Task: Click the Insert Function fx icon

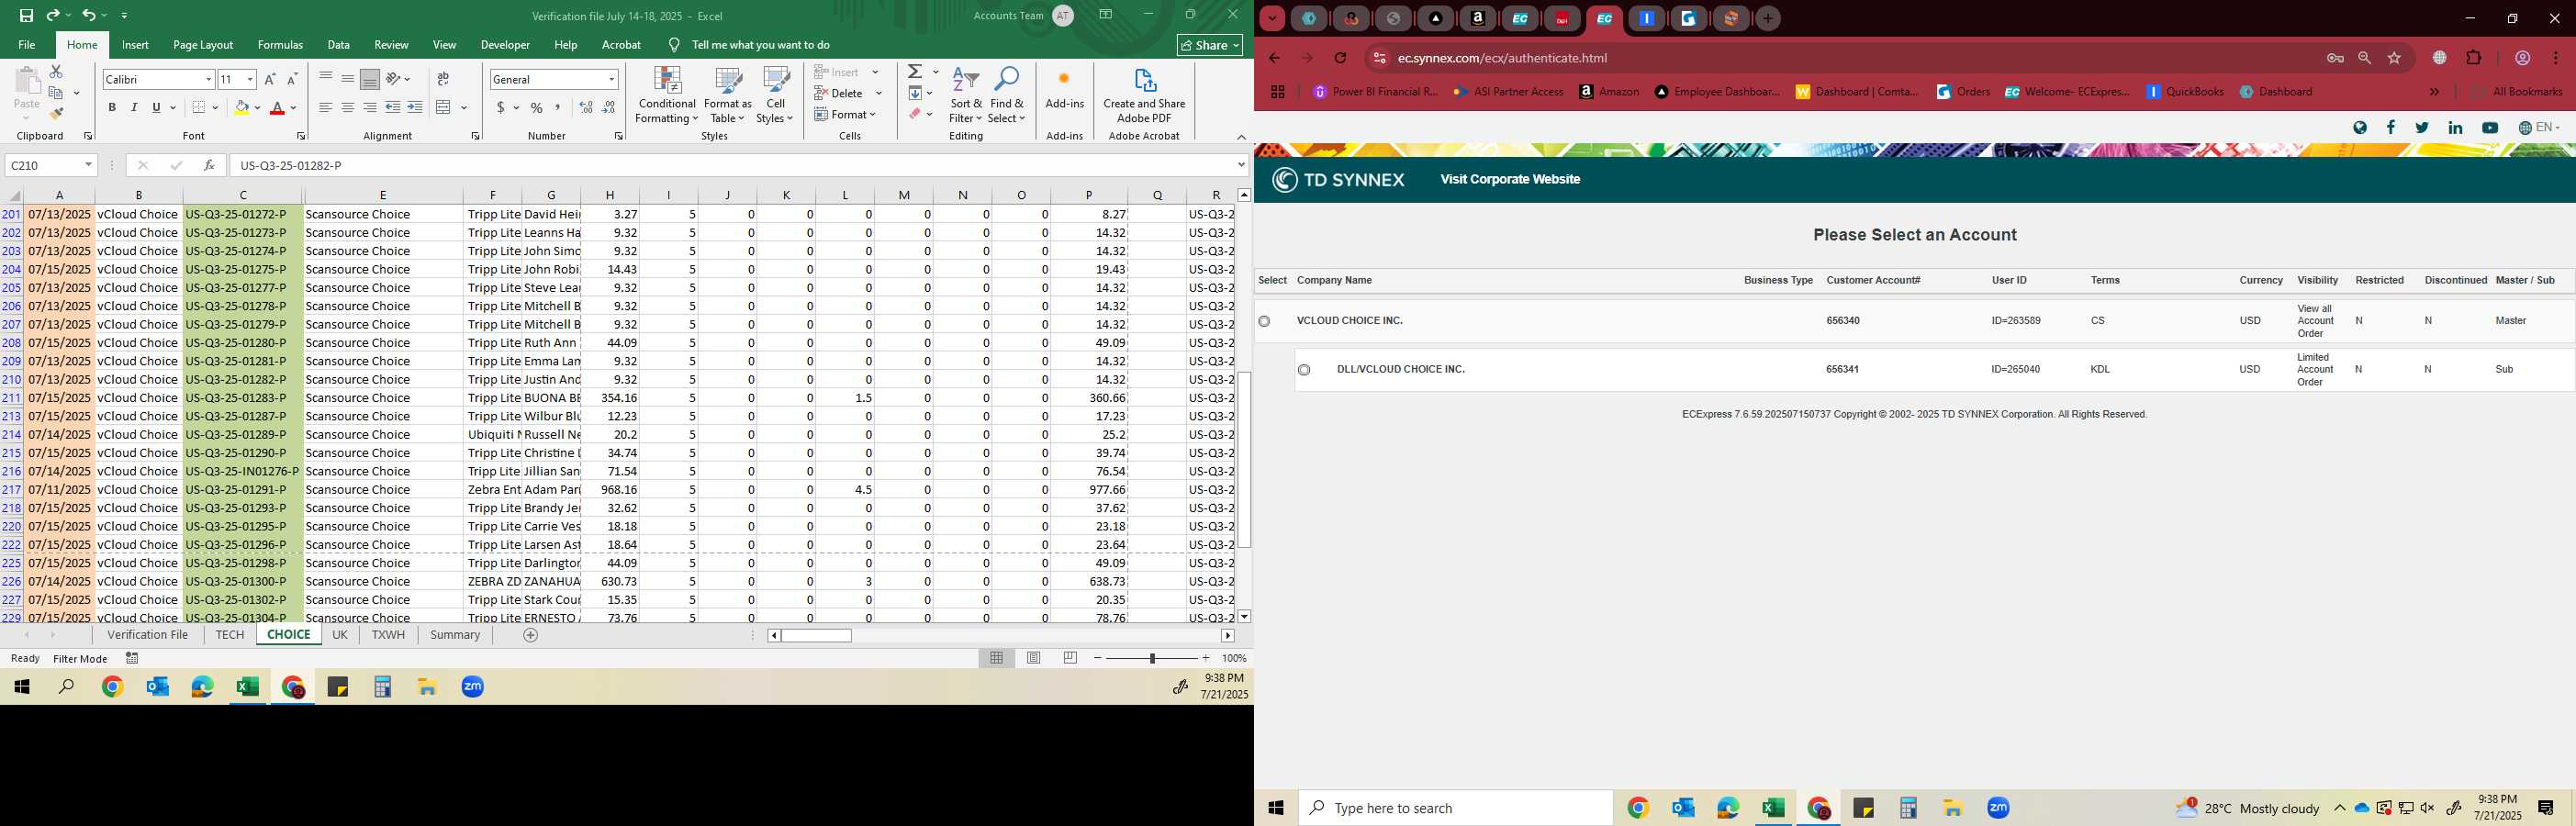Action: [x=209, y=165]
